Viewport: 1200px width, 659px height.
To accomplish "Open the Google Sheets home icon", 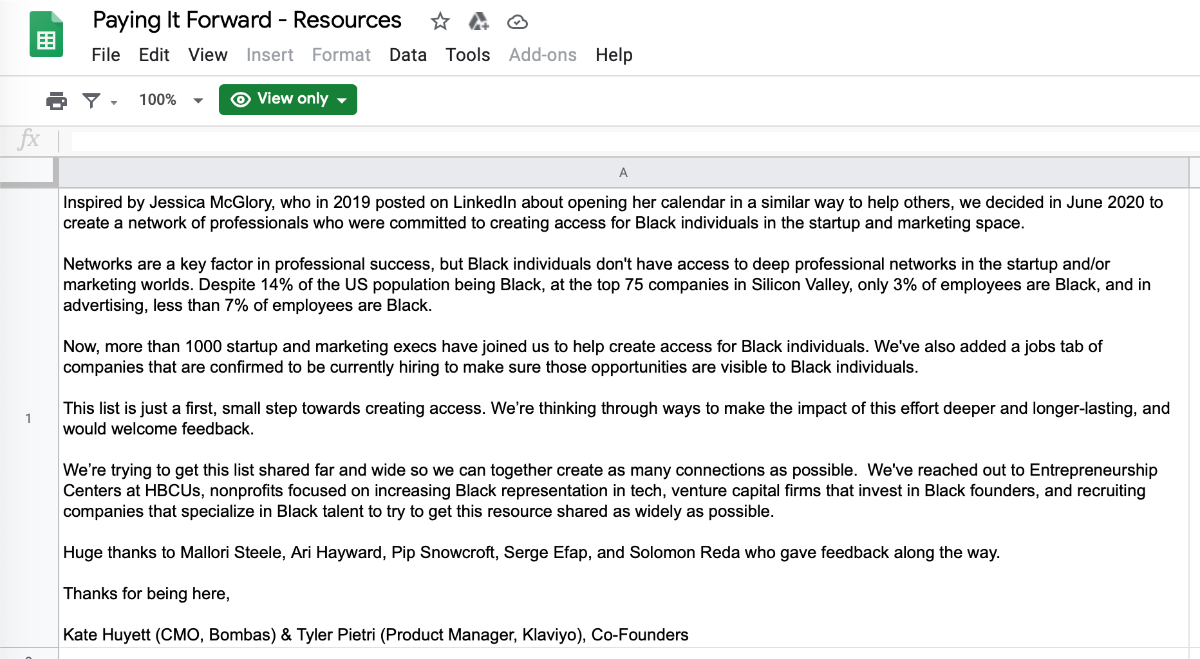I will coord(46,36).
